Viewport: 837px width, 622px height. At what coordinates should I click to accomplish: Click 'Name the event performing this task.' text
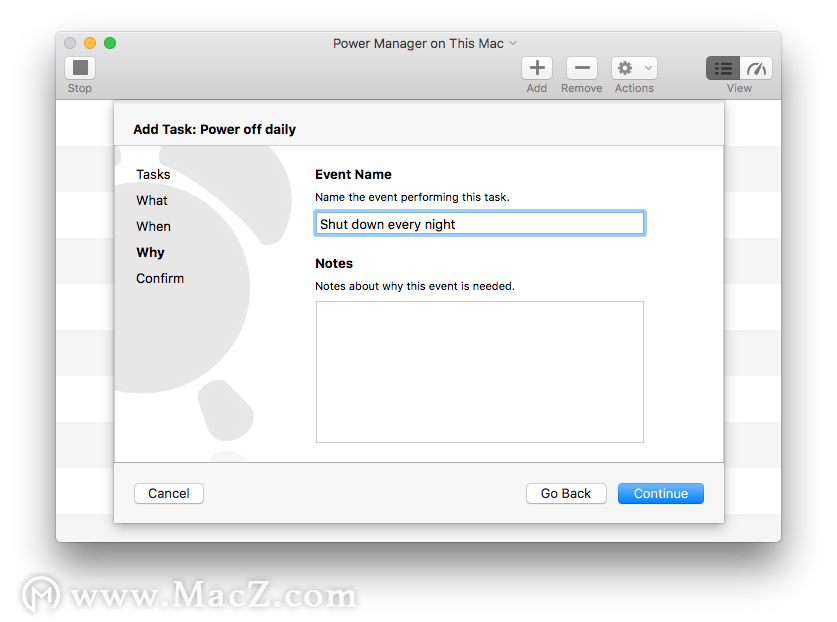412,197
